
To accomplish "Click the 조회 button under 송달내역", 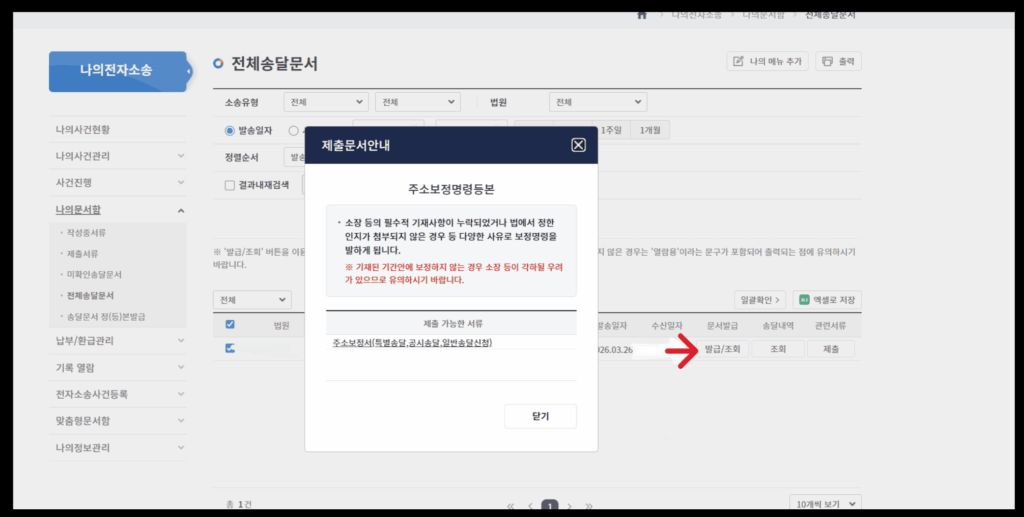I will click(778, 349).
